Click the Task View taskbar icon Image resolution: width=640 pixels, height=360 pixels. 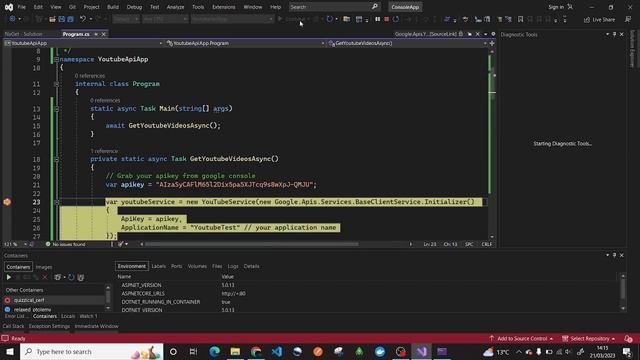point(193,351)
